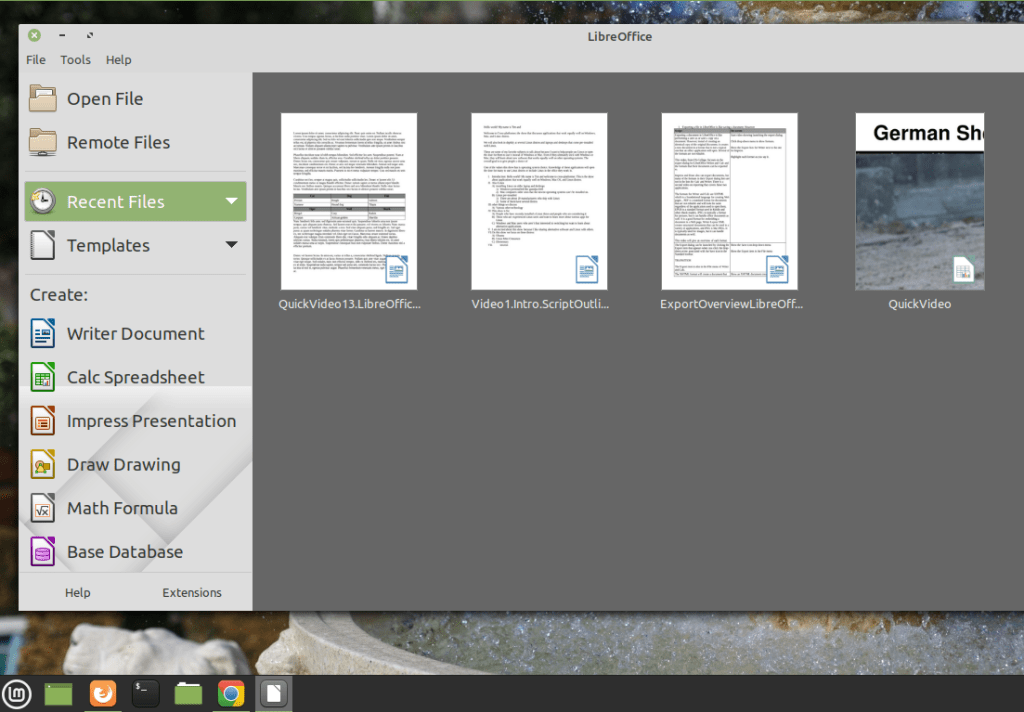Click the Base Database icon
This screenshot has width=1024, height=712.
pos(43,552)
